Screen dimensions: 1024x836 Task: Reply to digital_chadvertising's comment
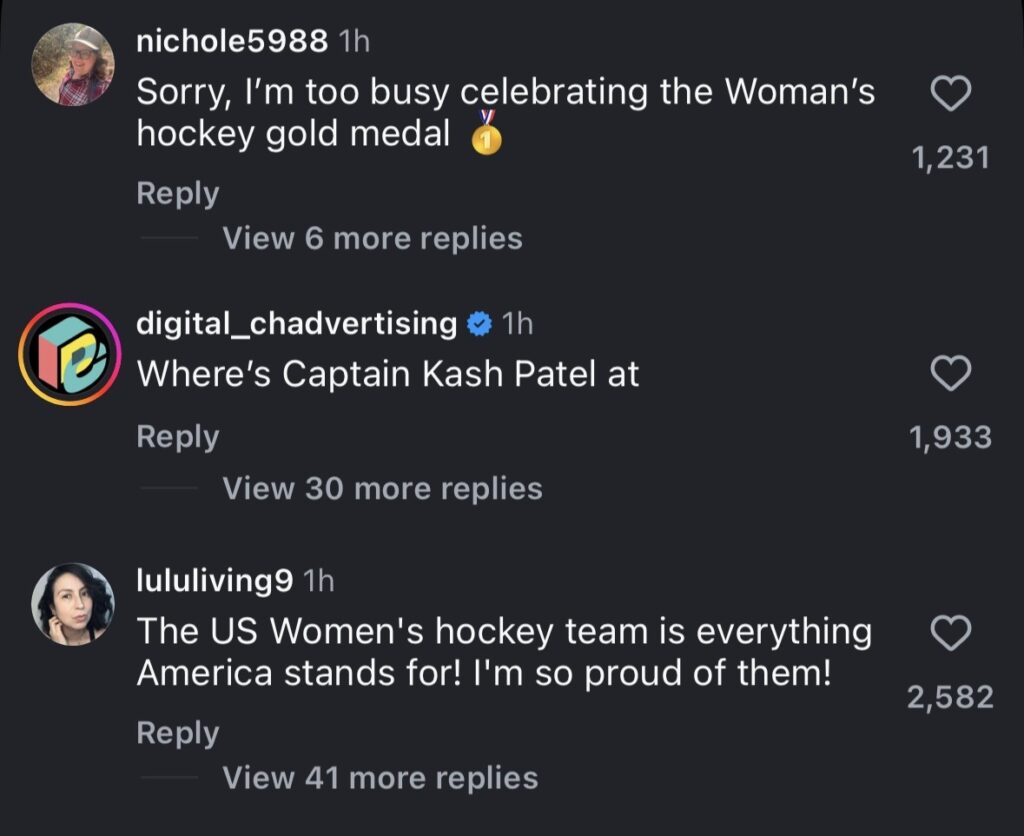[x=177, y=436]
